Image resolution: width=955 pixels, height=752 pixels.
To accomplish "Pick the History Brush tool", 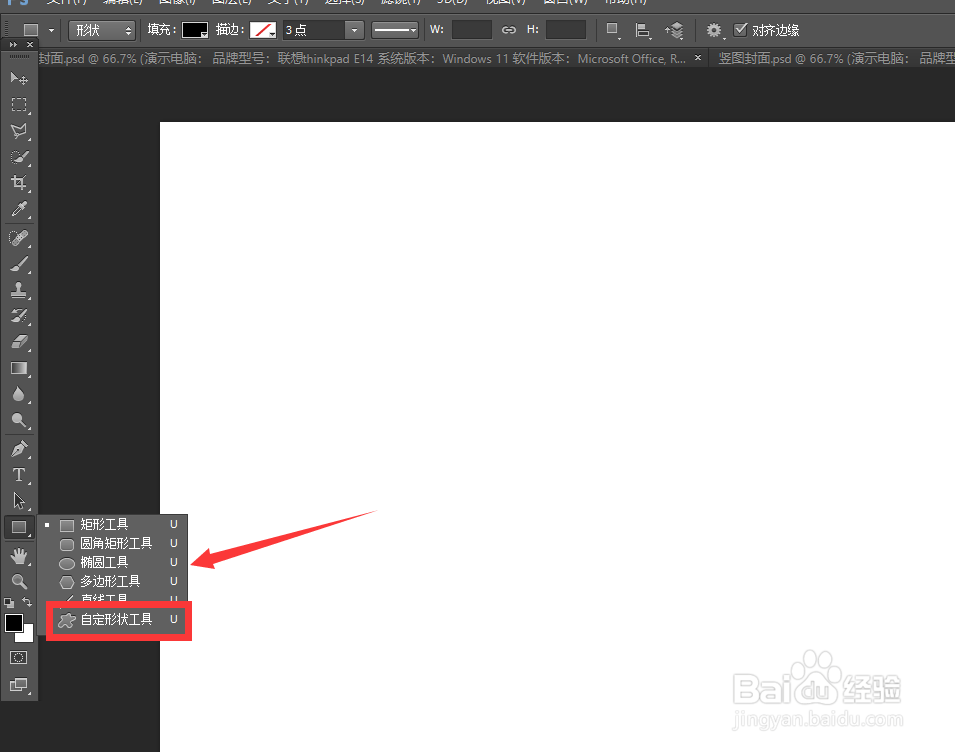I will [x=19, y=315].
